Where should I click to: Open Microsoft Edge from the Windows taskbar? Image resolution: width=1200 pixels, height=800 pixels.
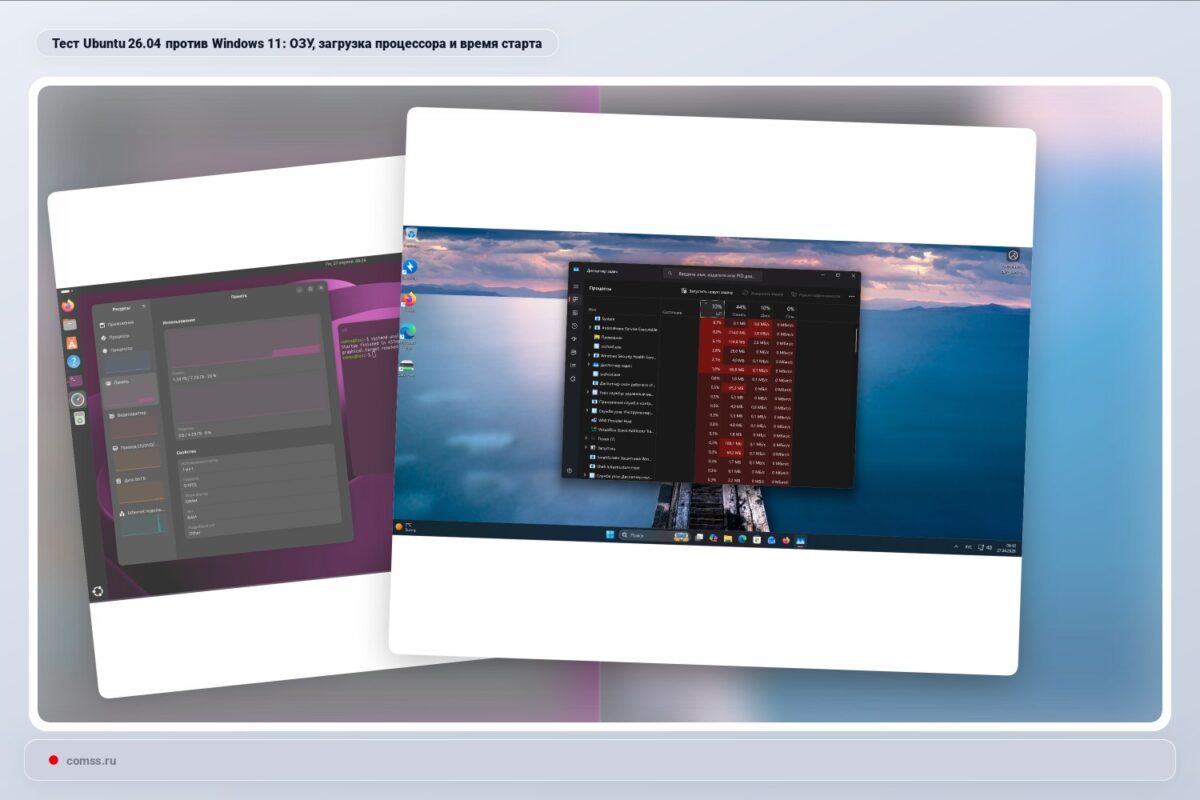[742, 539]
